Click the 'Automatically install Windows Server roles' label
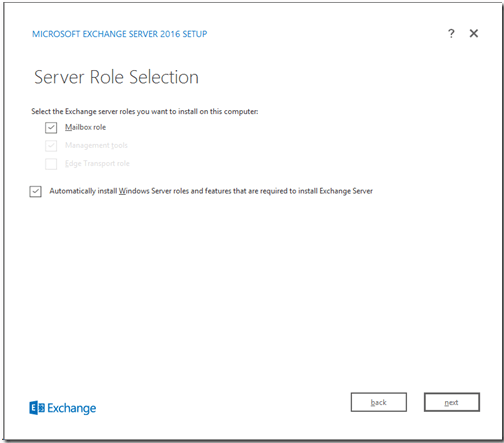The width and height of the screenshot is (504, 443). click(x=211, y=191)
